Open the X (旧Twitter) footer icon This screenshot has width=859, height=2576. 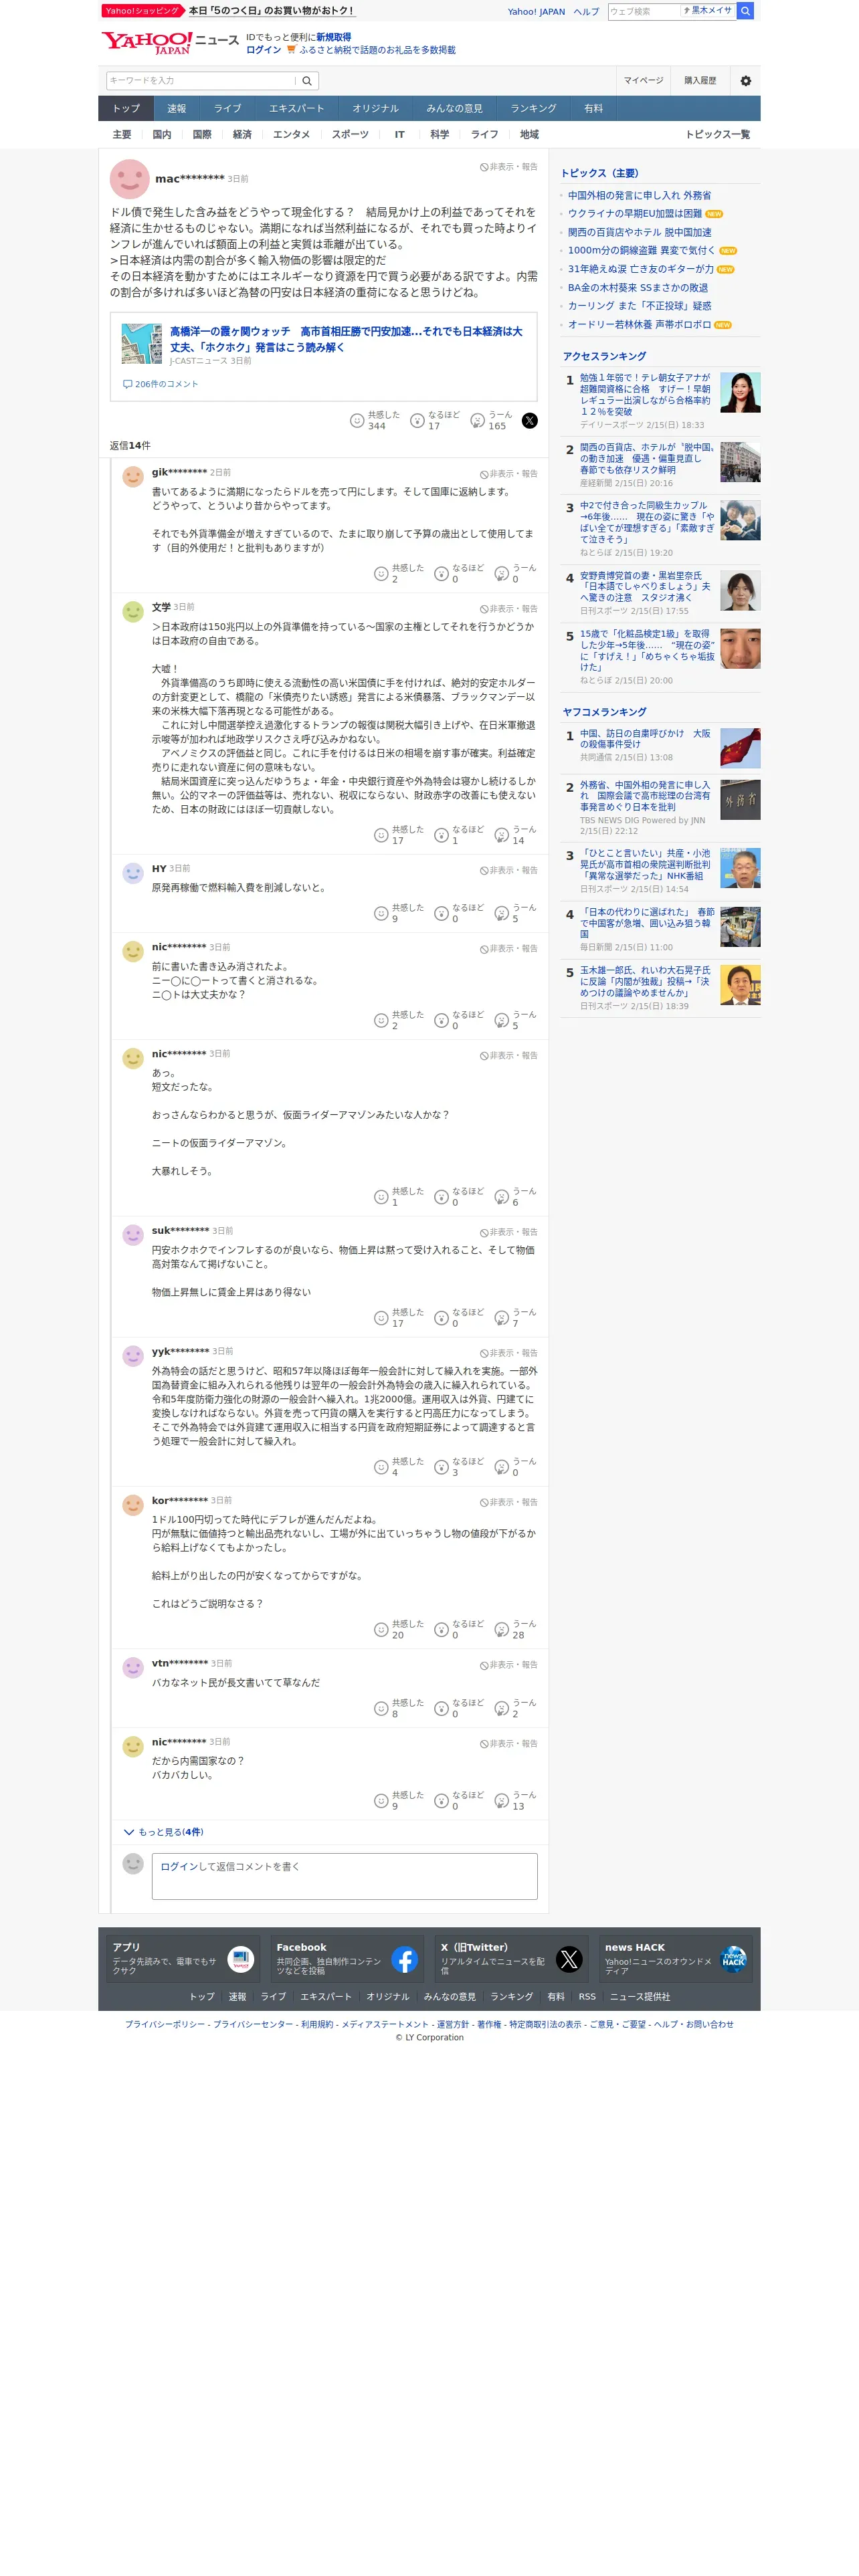point(569,1960)
